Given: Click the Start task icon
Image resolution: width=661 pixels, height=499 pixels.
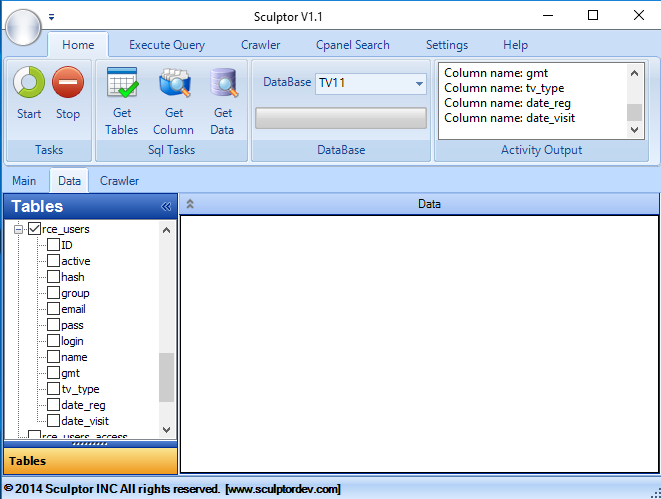Looking at the screenshot, I should coord(29,83).
